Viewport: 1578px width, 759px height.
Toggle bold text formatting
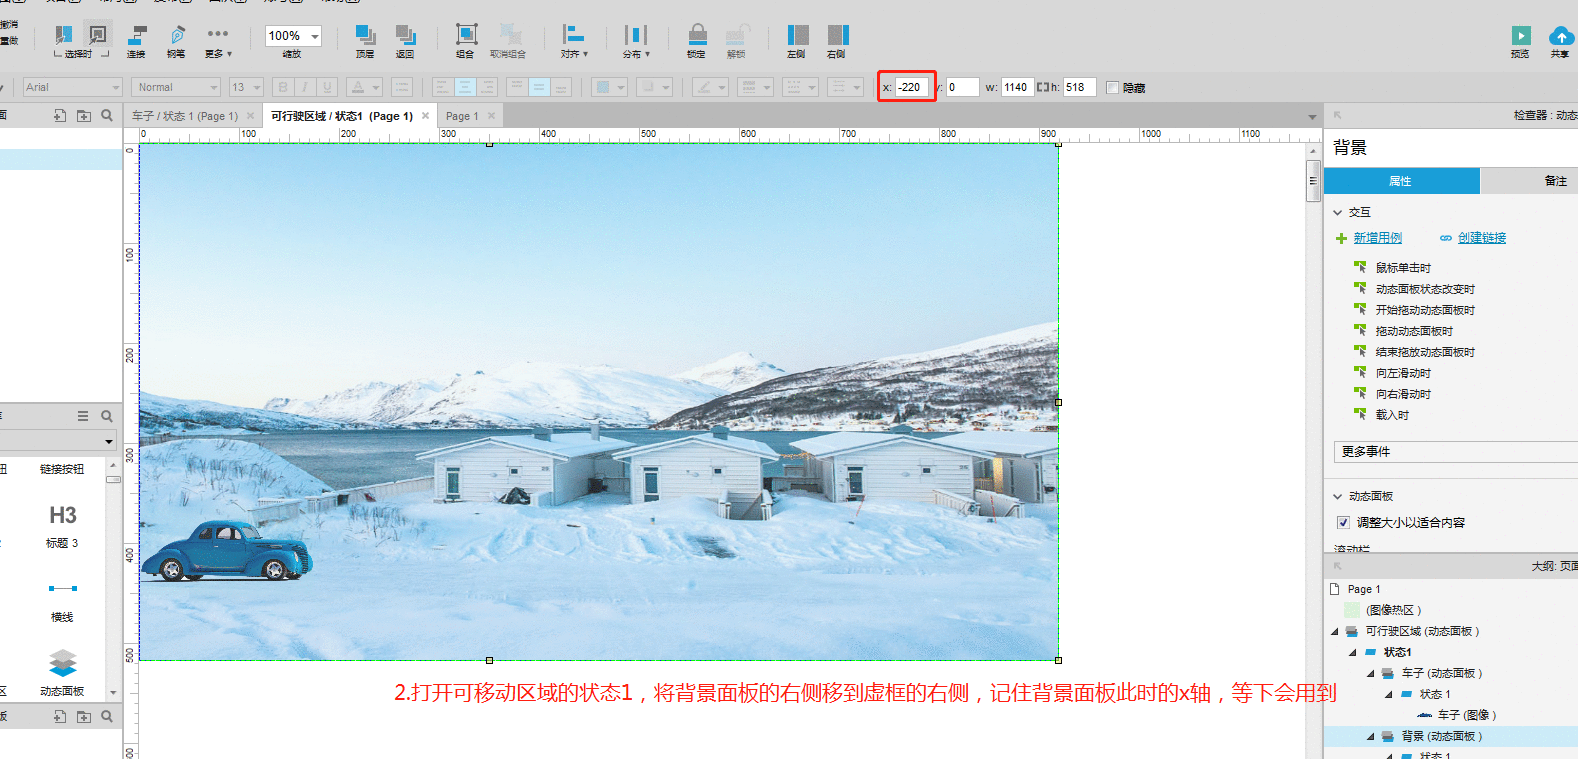tap(283, 87)
